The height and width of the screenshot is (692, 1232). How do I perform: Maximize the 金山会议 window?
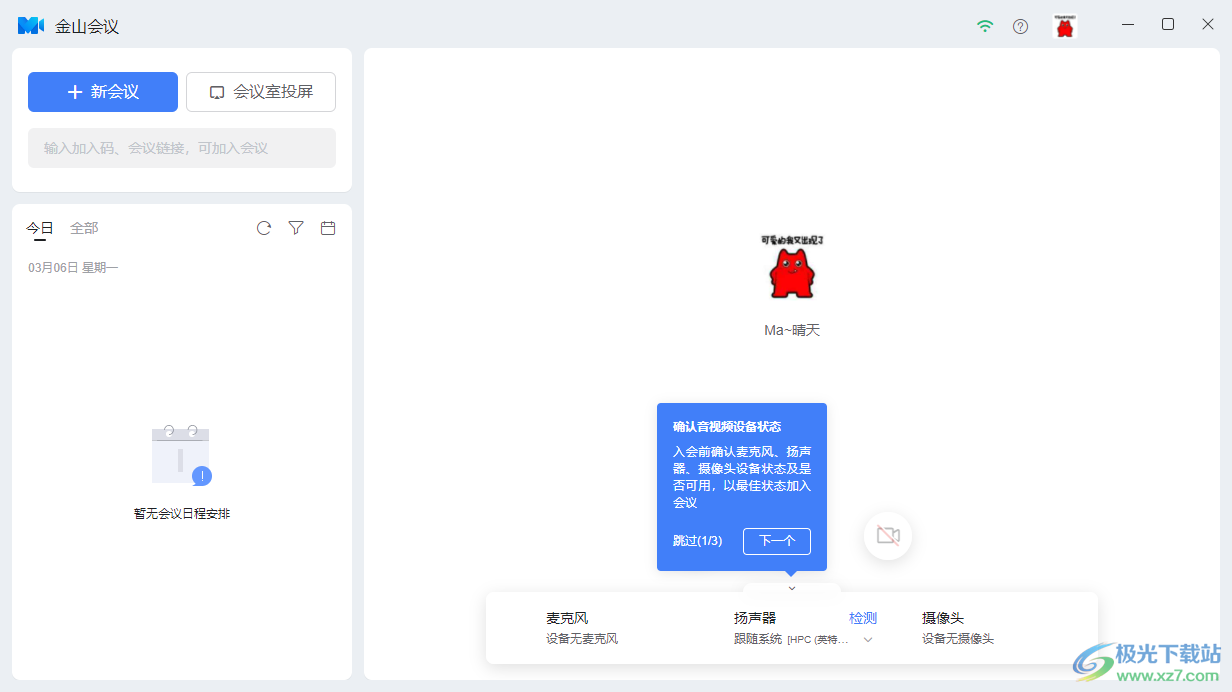tap(1168, 25)
